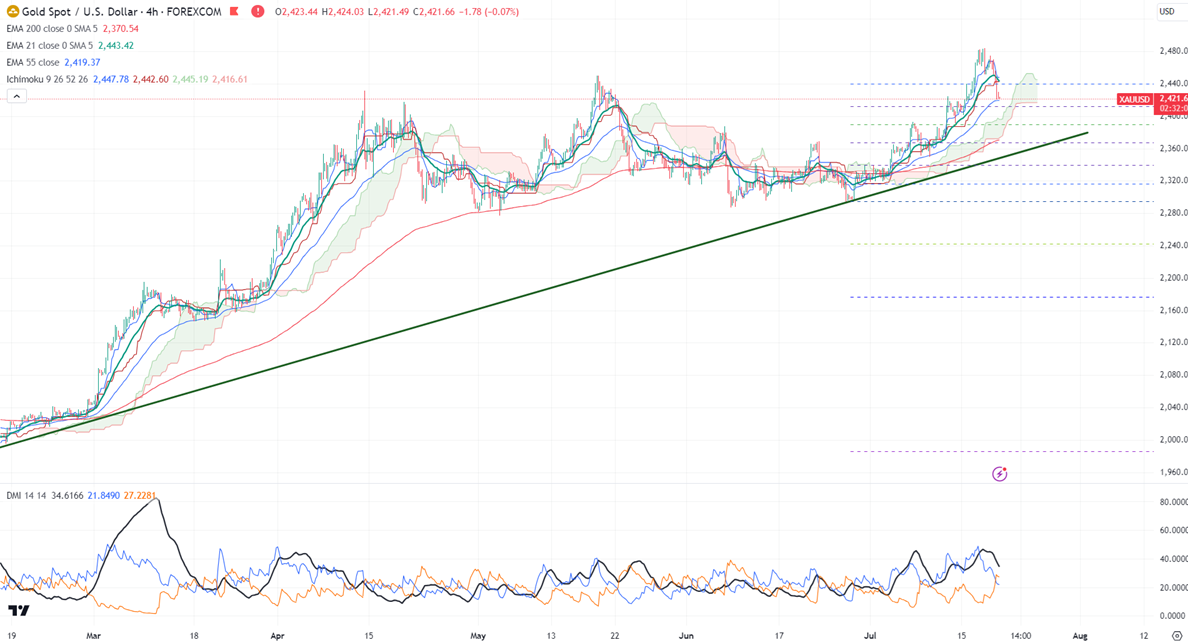Select the DMI 14 14 indicator legend
This screenshot has height=641, width=1188.
(27, 496)
